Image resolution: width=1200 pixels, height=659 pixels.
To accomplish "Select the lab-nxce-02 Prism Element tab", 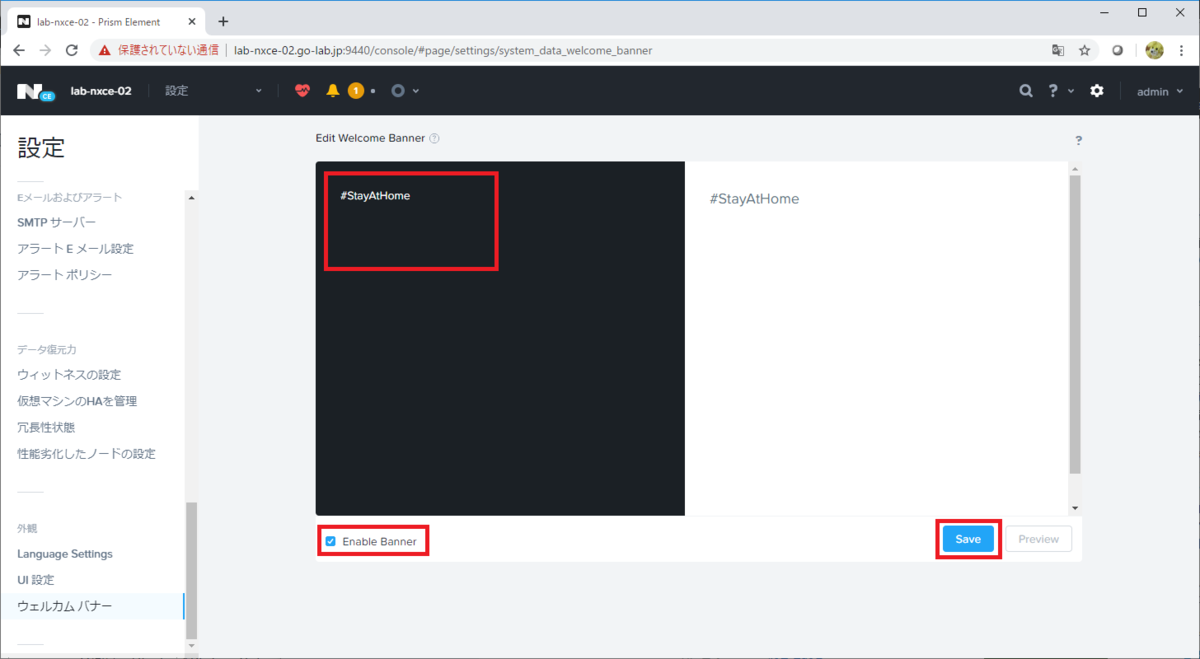I will [106, 21].
